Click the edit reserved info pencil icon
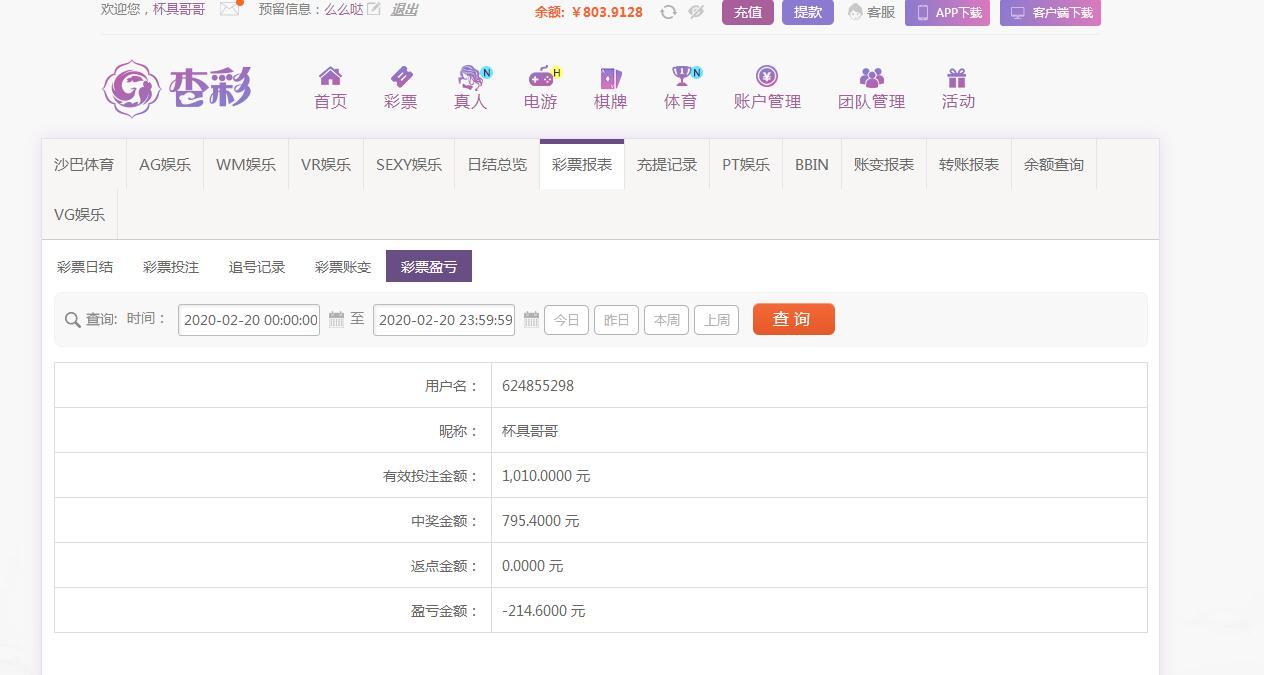This screenshot has height=675, width=1264. 374,9
